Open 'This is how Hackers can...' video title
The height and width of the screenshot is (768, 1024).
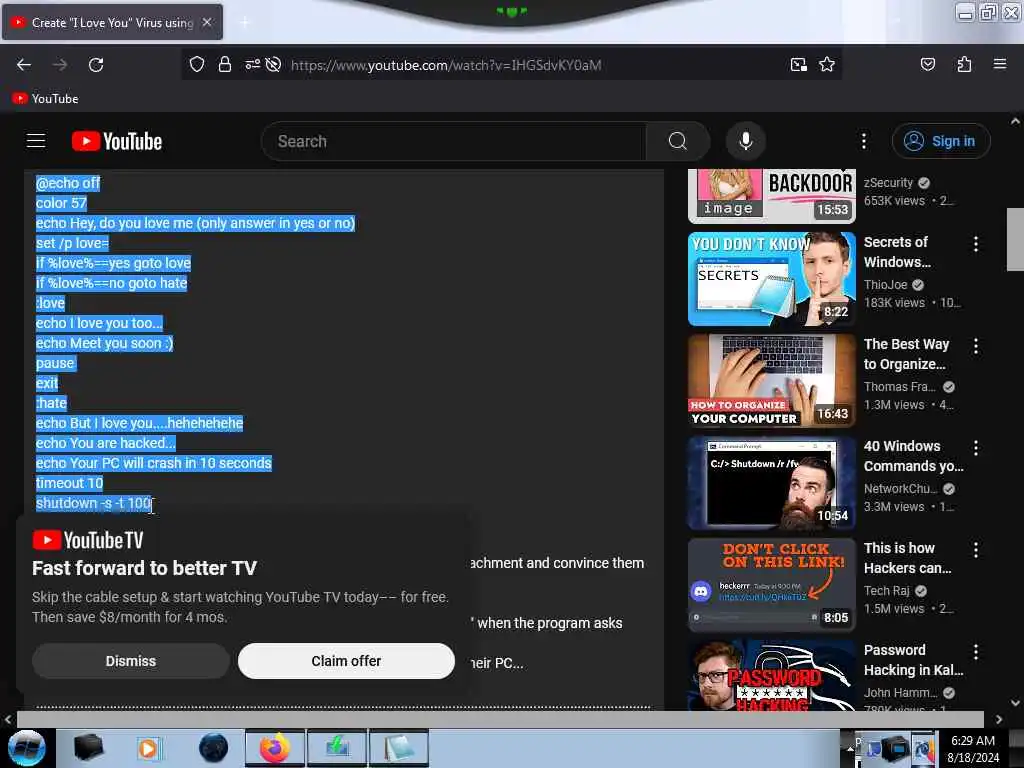(907, 558)
